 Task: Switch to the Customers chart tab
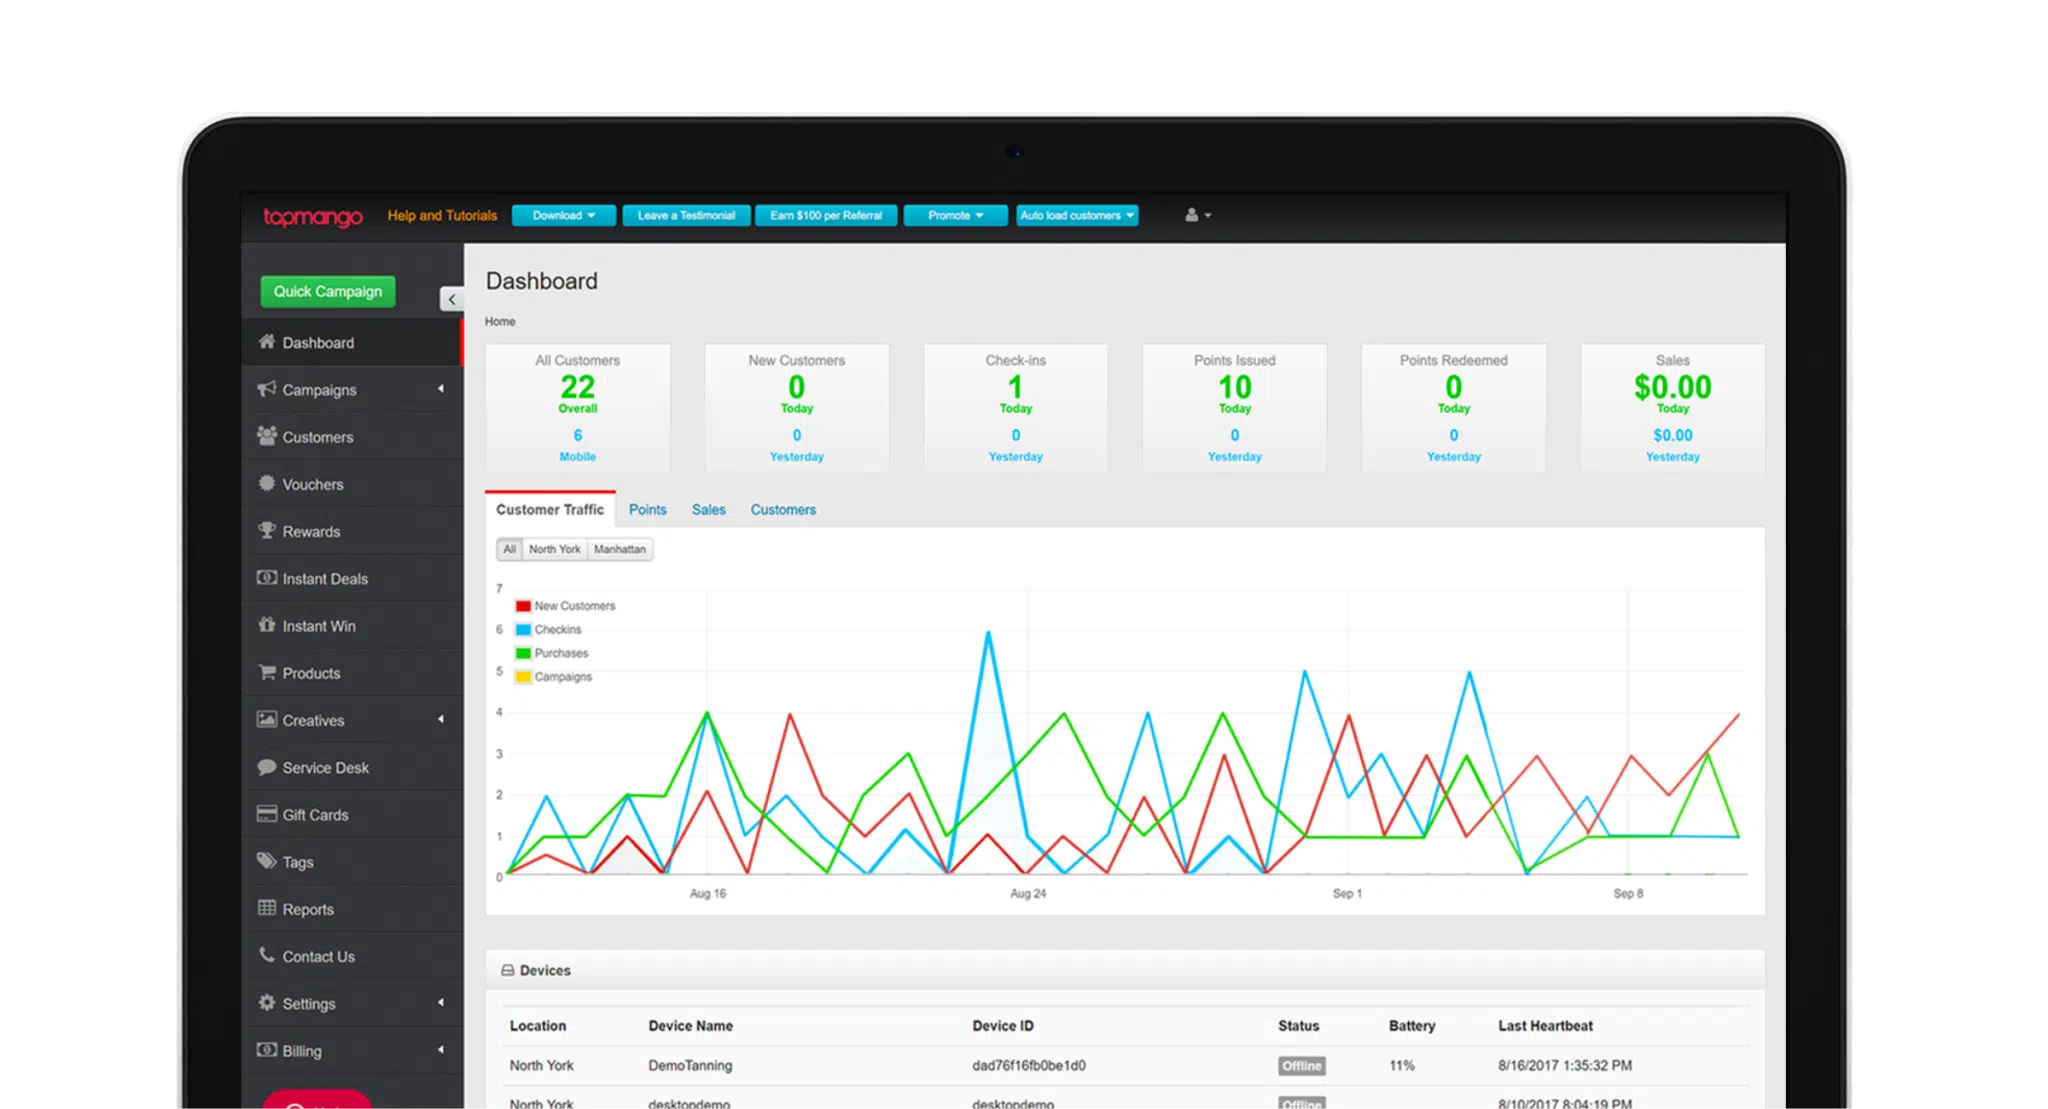coord(783,509)
